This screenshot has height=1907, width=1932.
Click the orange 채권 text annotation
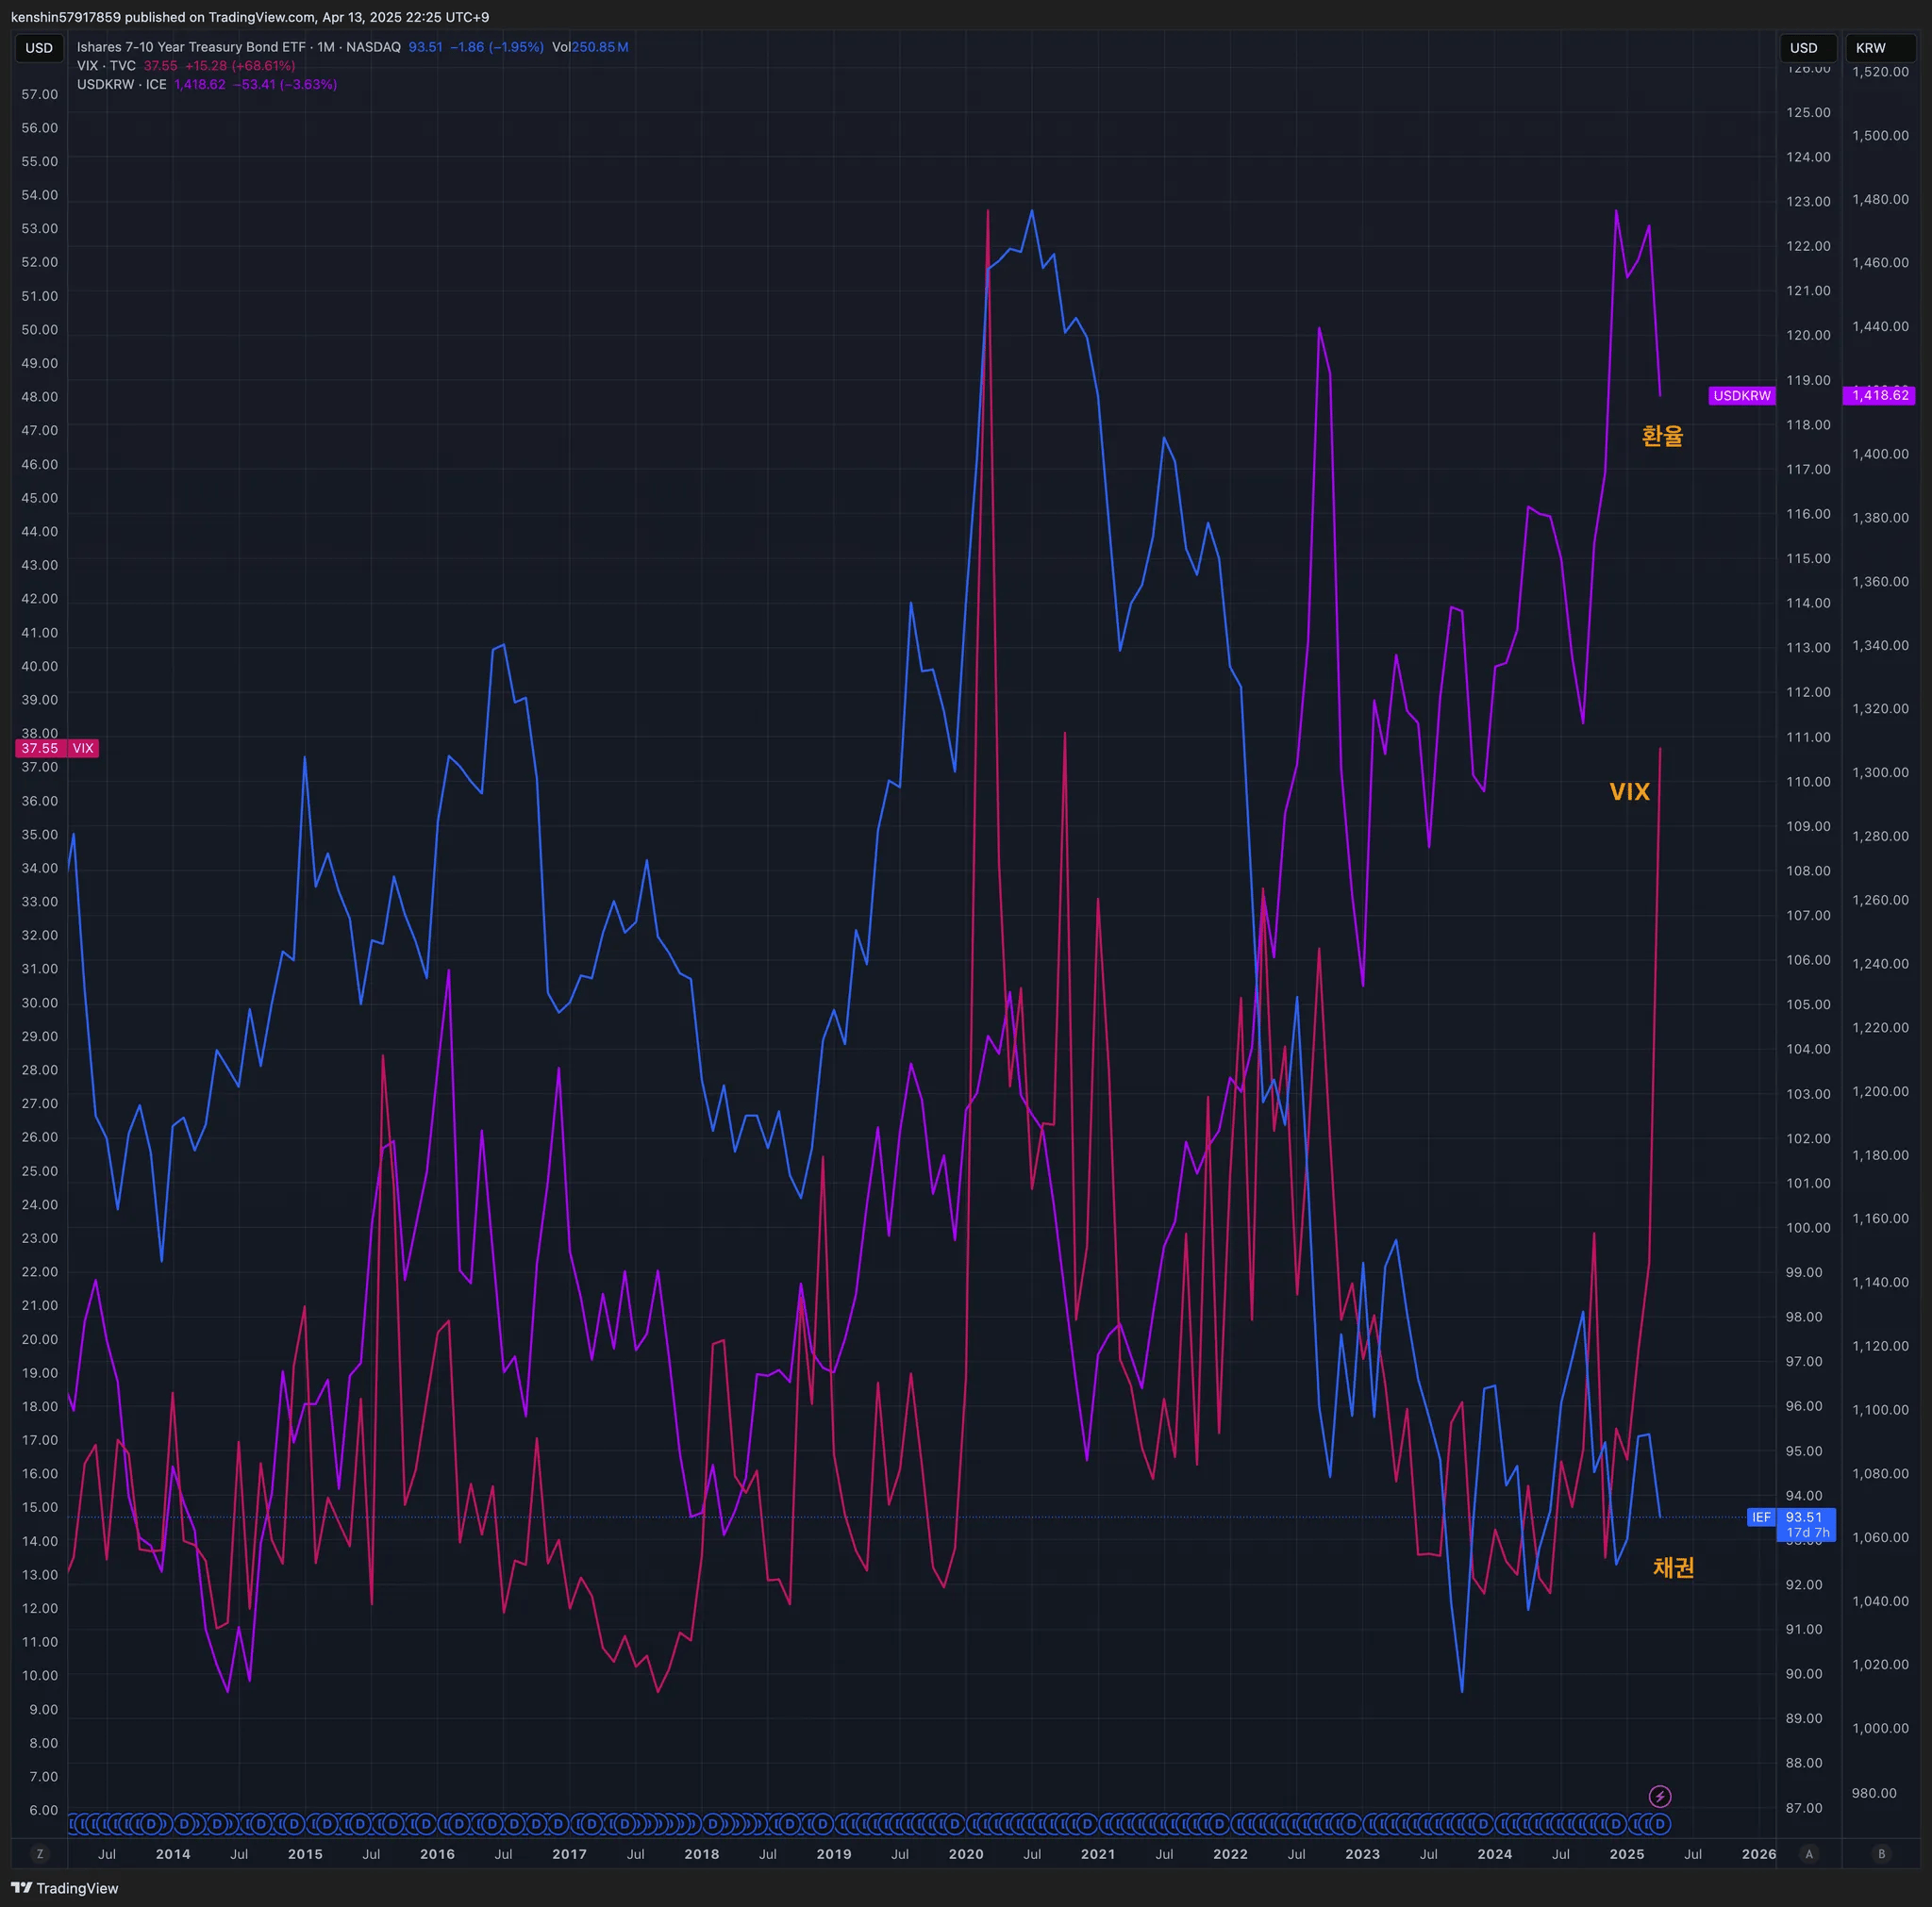(x=1673, y=1567)
